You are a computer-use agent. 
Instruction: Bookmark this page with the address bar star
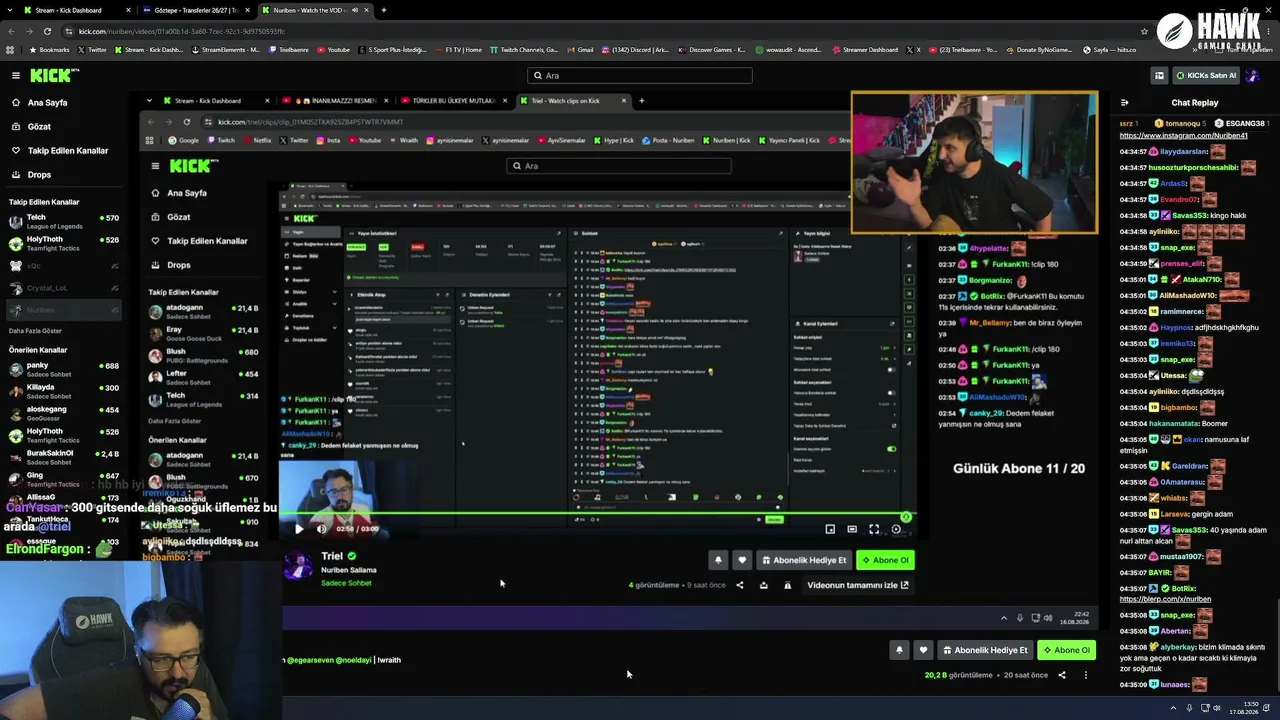pos(1144,31)
